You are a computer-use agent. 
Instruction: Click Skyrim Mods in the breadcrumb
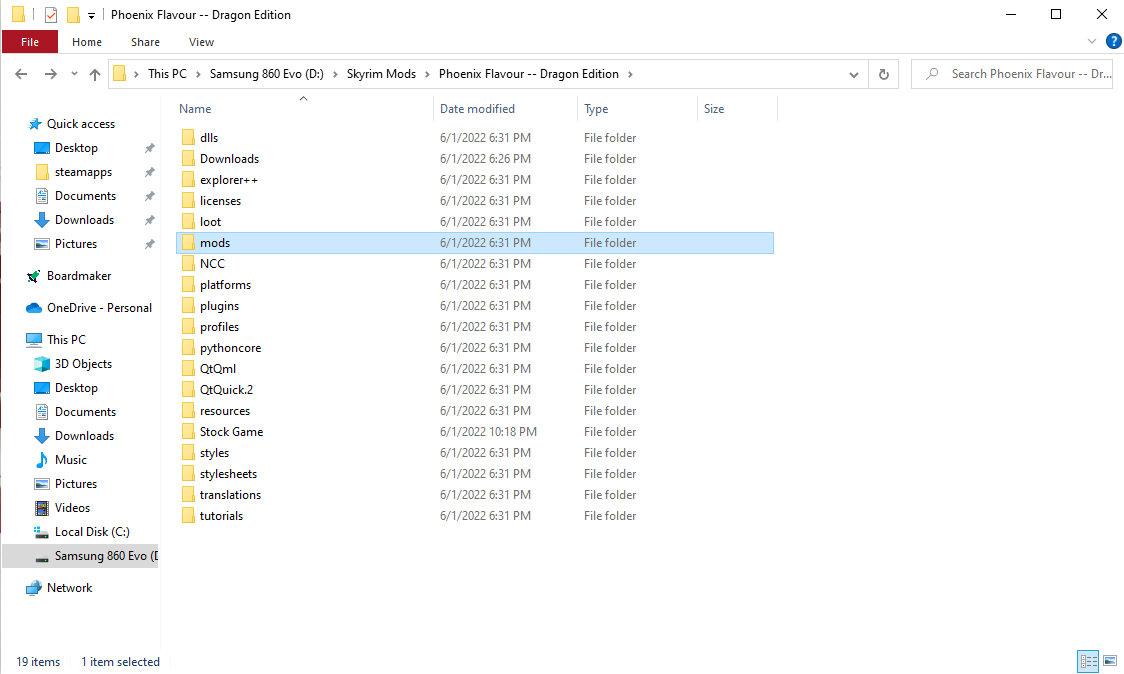[381, 74]
